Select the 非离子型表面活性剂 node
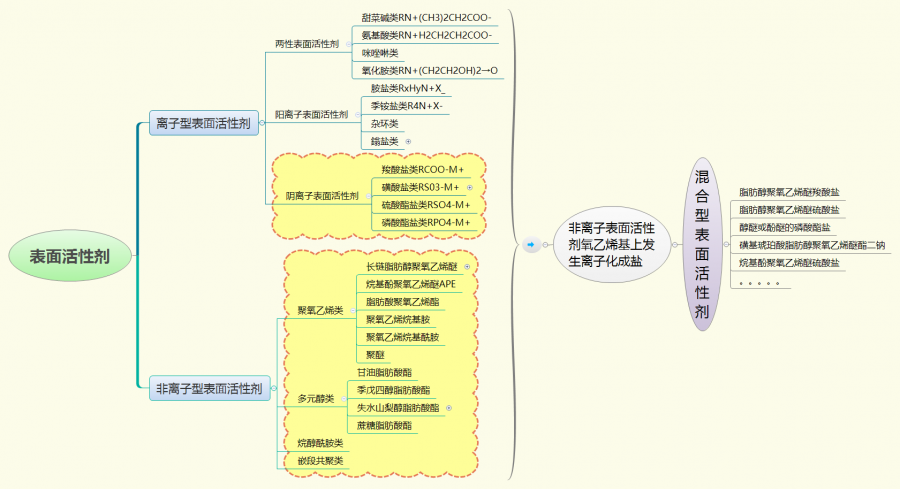 pyautogui.click(x=210, y=389)
